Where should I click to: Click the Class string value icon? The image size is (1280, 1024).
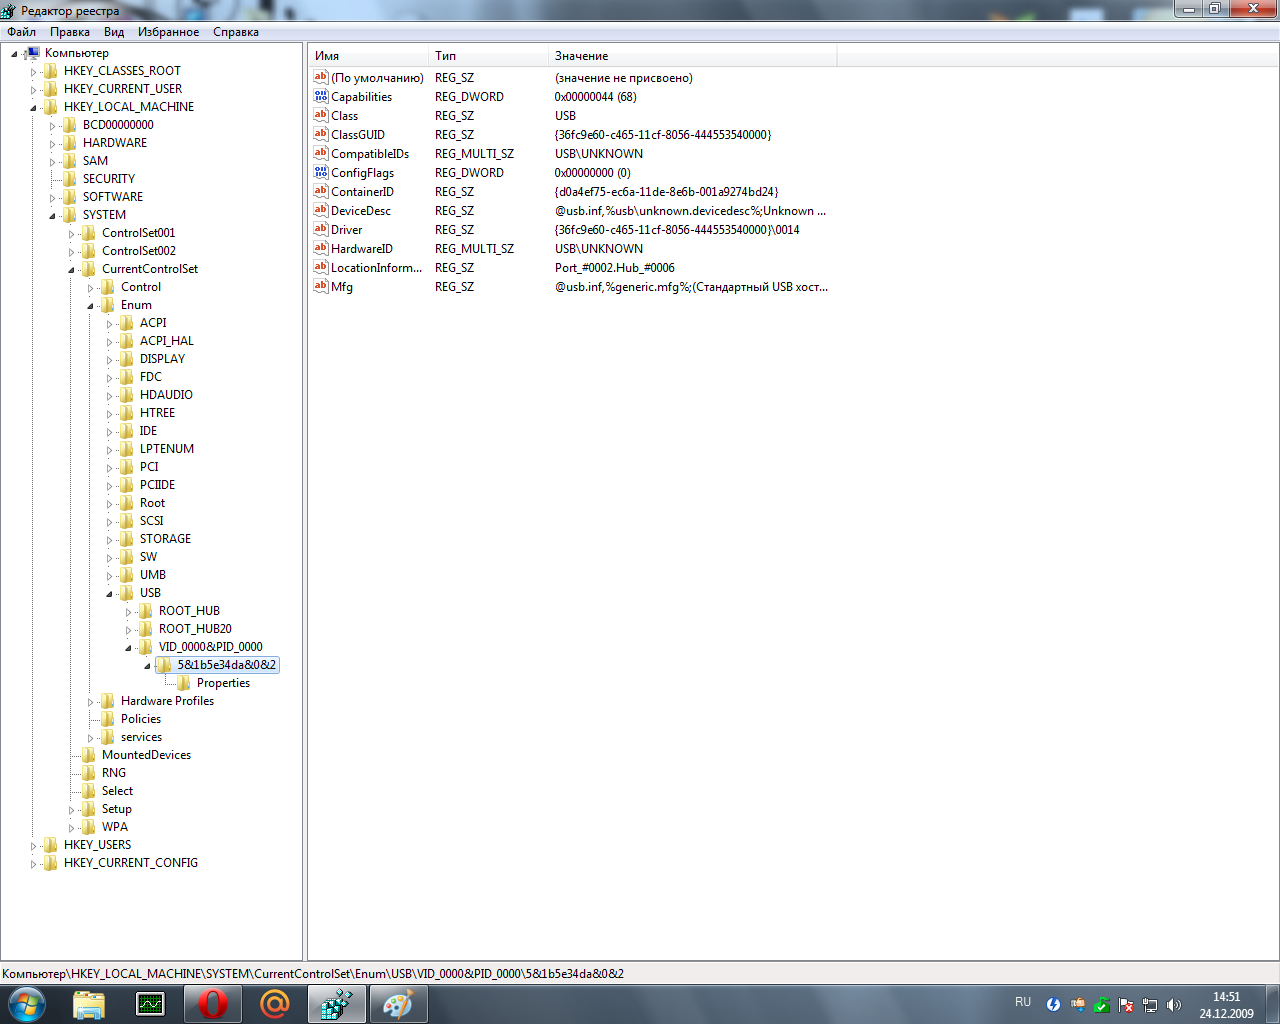point(321,116)
